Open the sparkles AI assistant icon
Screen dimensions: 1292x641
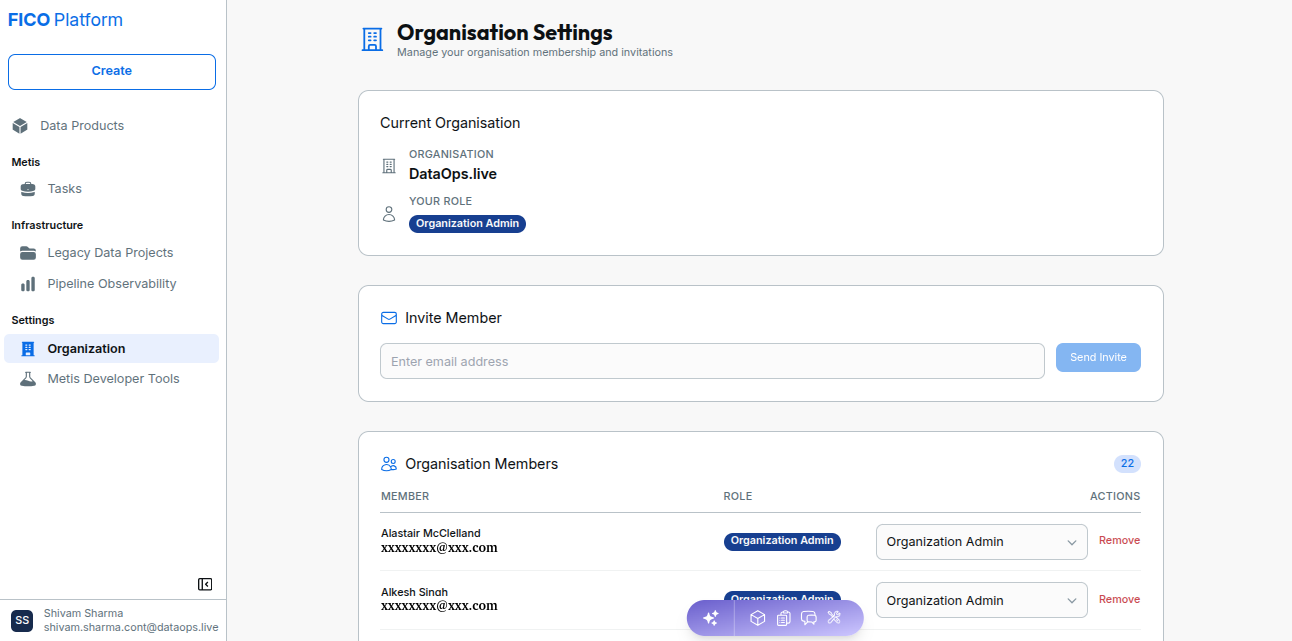pyautogui.click(x=711, y=618)
